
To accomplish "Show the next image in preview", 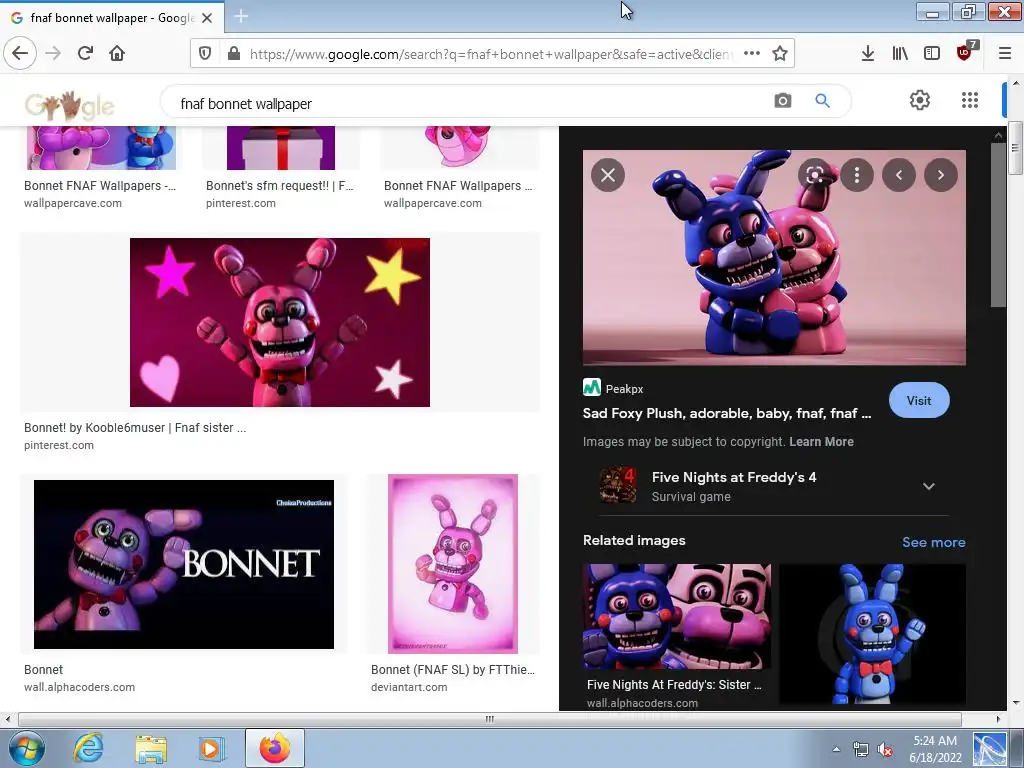I will (x=940, y=175).
